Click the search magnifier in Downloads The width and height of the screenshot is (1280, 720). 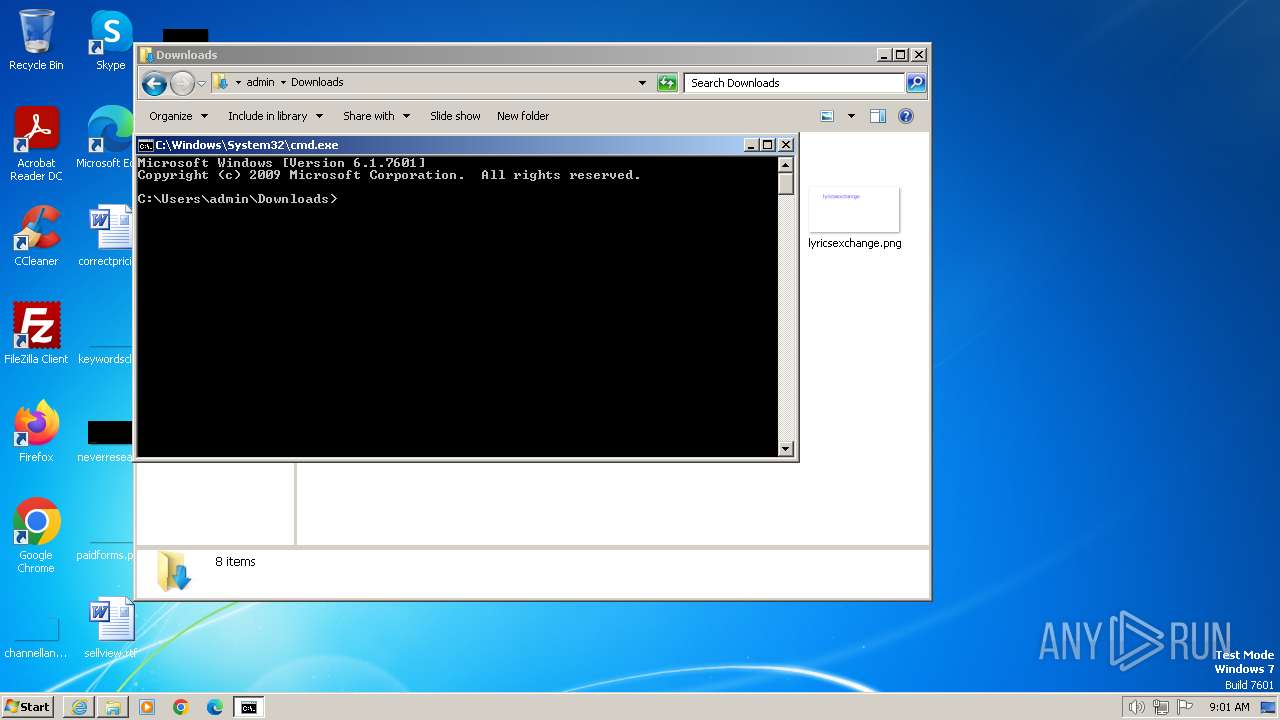coord(915,83)
